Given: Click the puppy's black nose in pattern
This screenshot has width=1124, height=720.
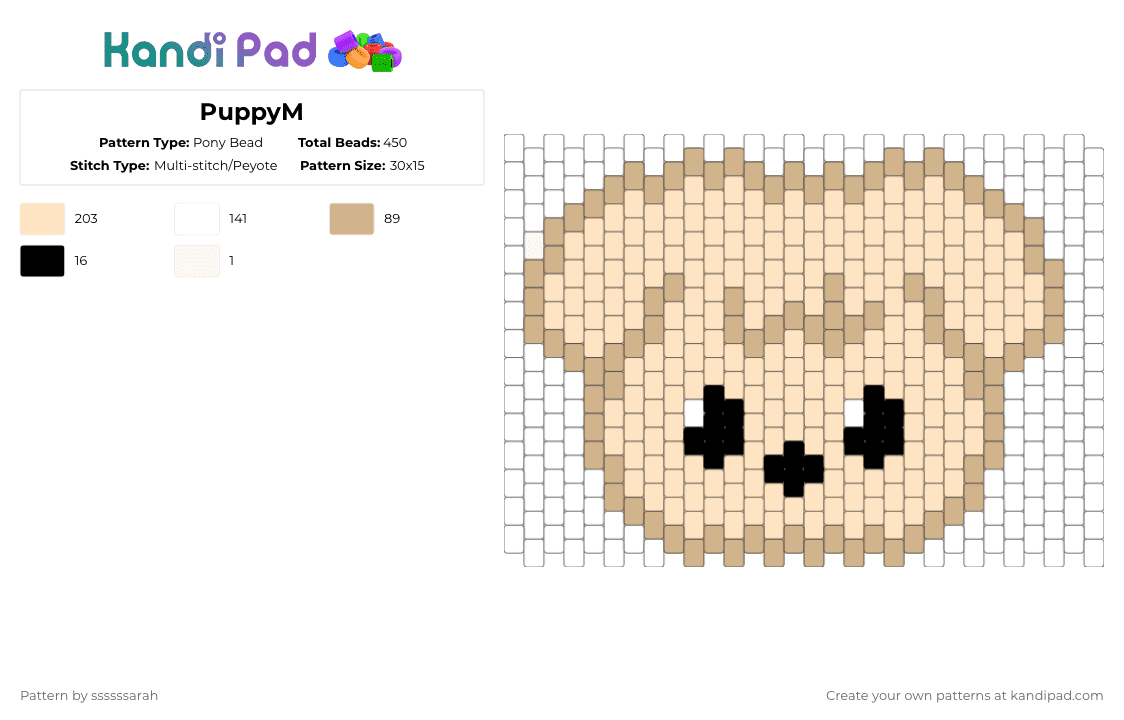Looking at the screenshot, I should [x=794, y=469].
